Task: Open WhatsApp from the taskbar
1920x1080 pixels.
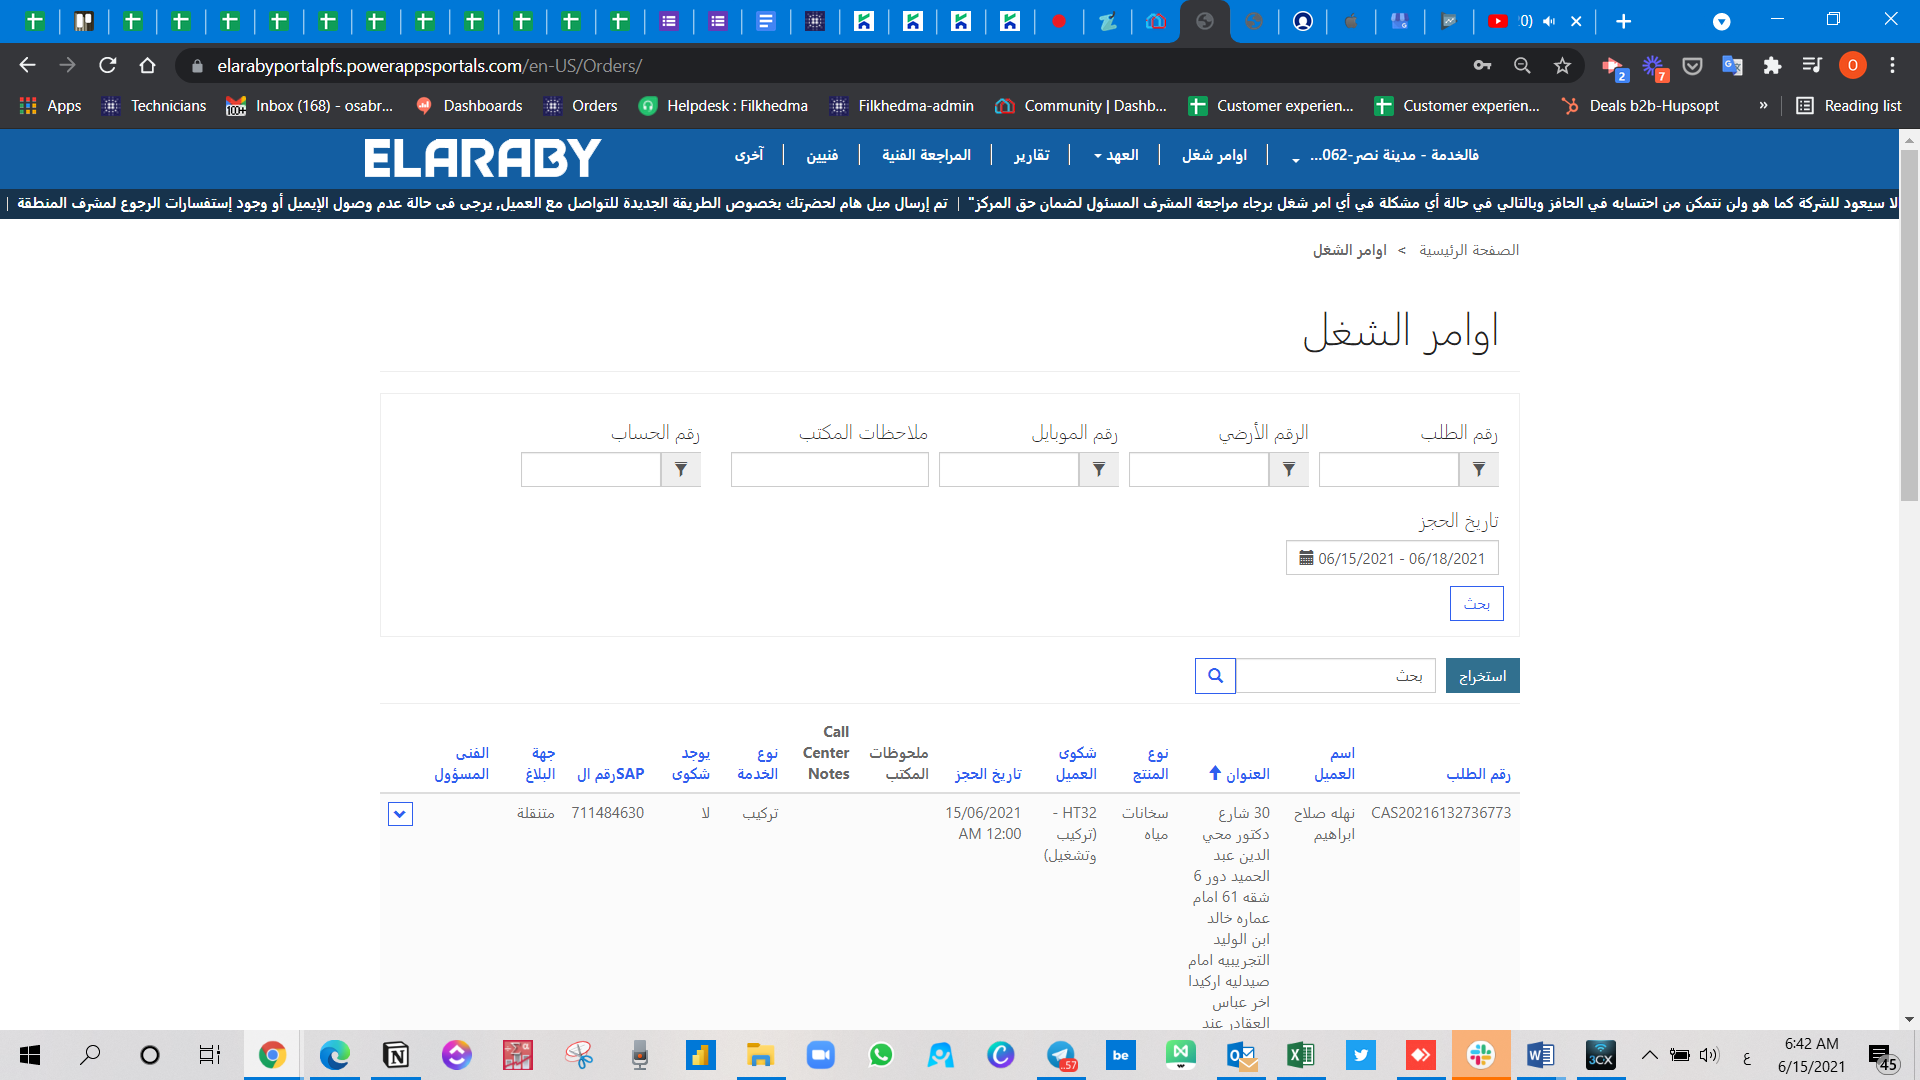Action: click(880, 1055)
